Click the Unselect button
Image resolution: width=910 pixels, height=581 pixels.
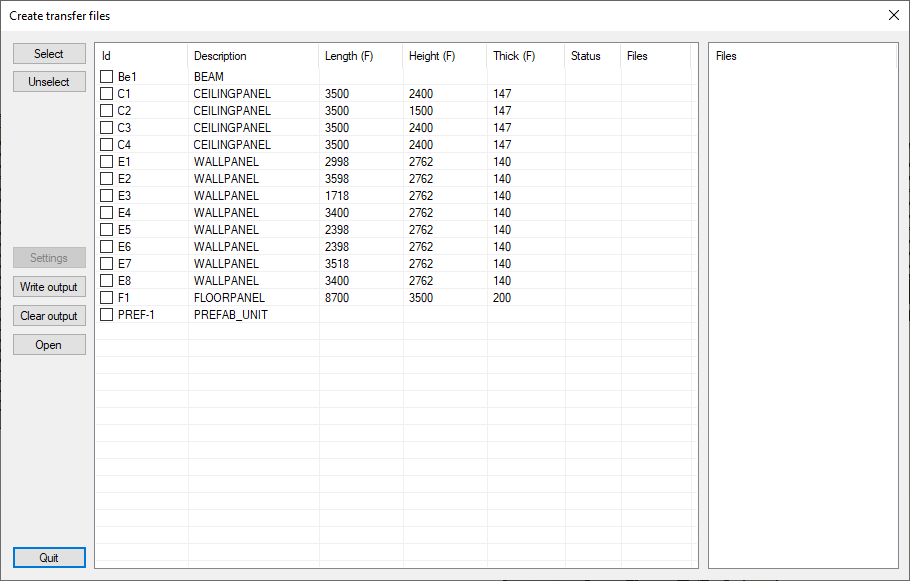point(49,82)
